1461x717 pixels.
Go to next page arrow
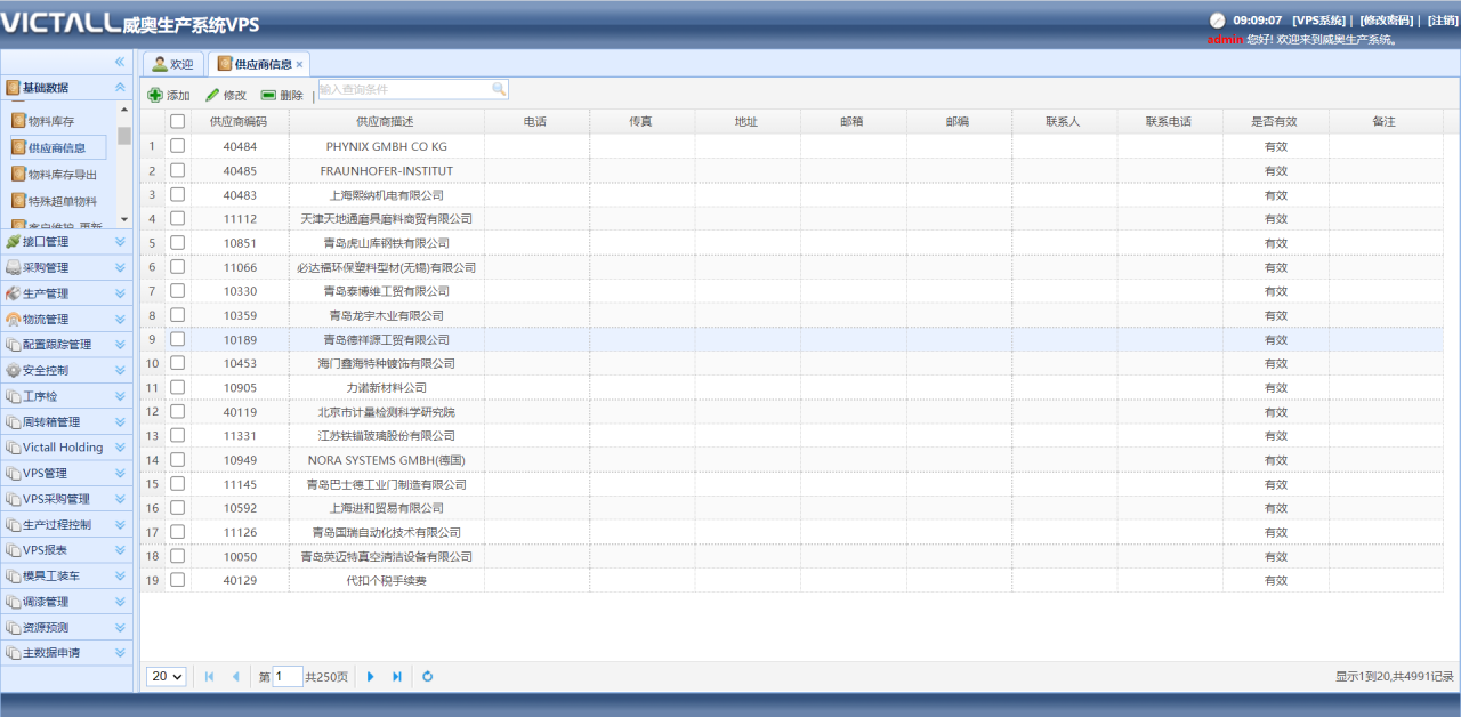(x=371, y=677)
